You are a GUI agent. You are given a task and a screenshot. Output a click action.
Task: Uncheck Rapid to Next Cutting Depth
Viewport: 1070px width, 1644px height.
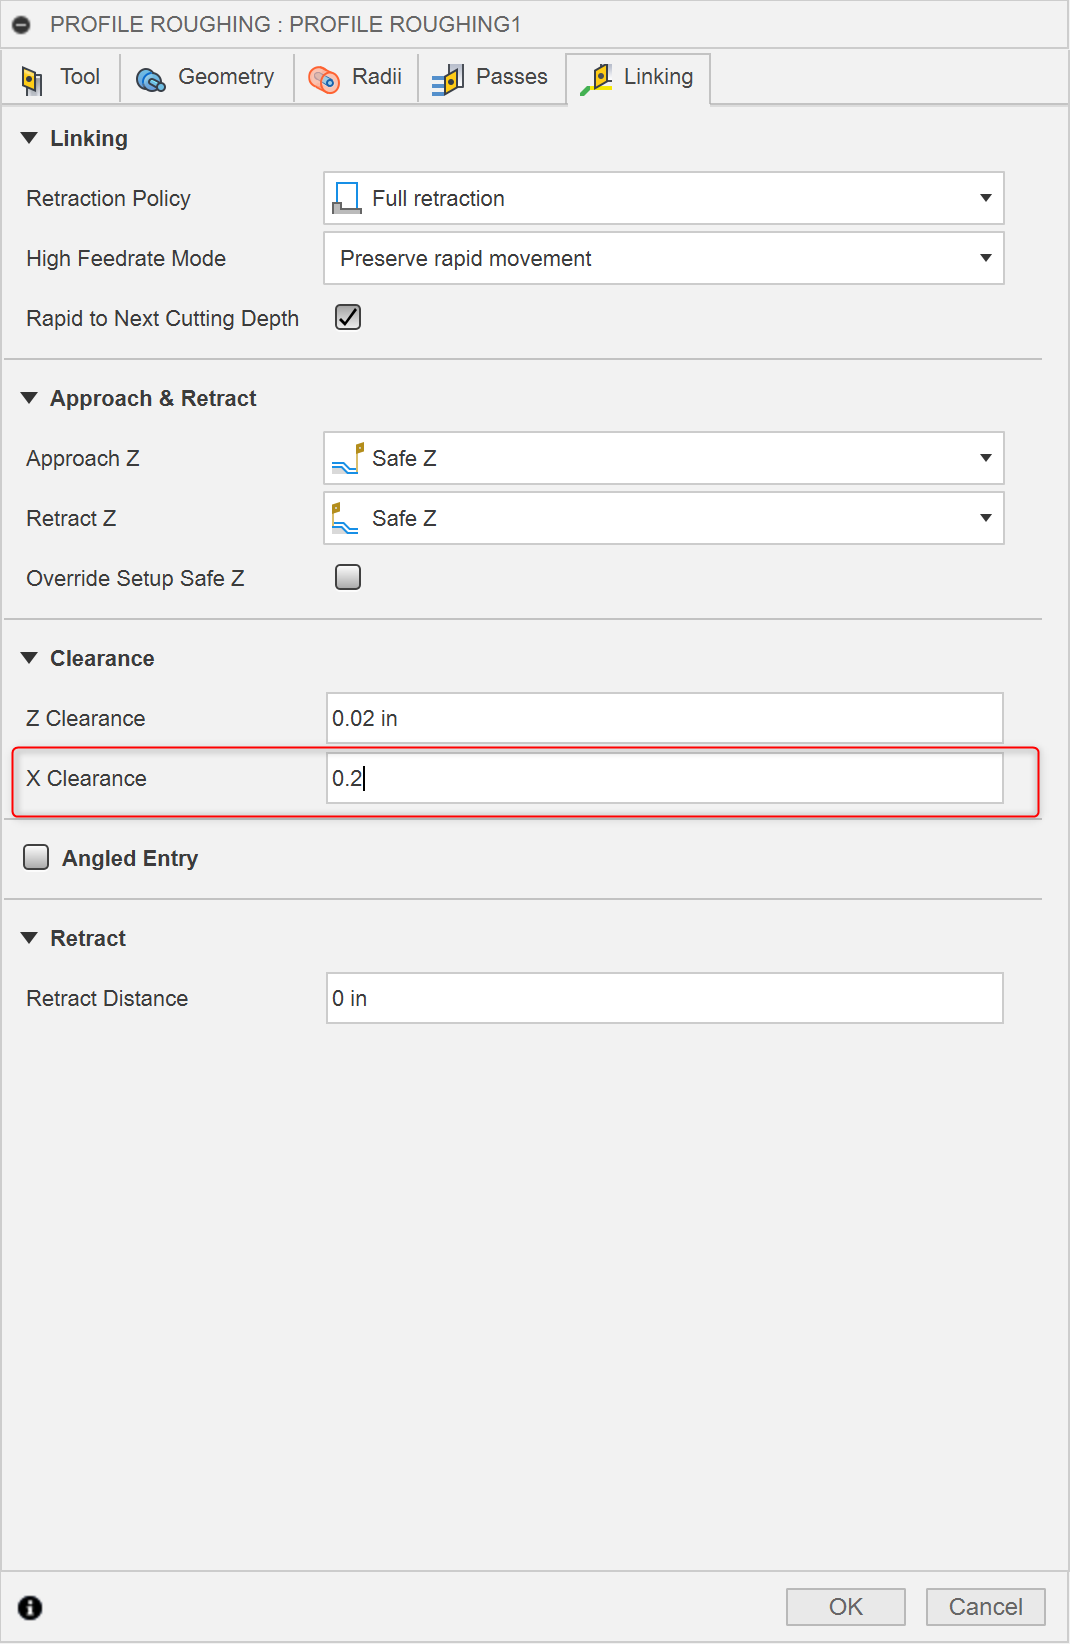click(348, 317)
